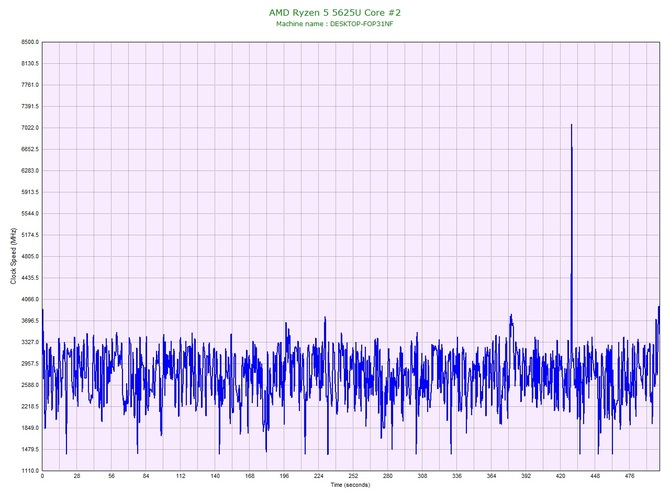Image resolution: width=670 pixels, height=502 pixels.
Task: Click the 224 x-axis tick label
Action: point(319,476)
